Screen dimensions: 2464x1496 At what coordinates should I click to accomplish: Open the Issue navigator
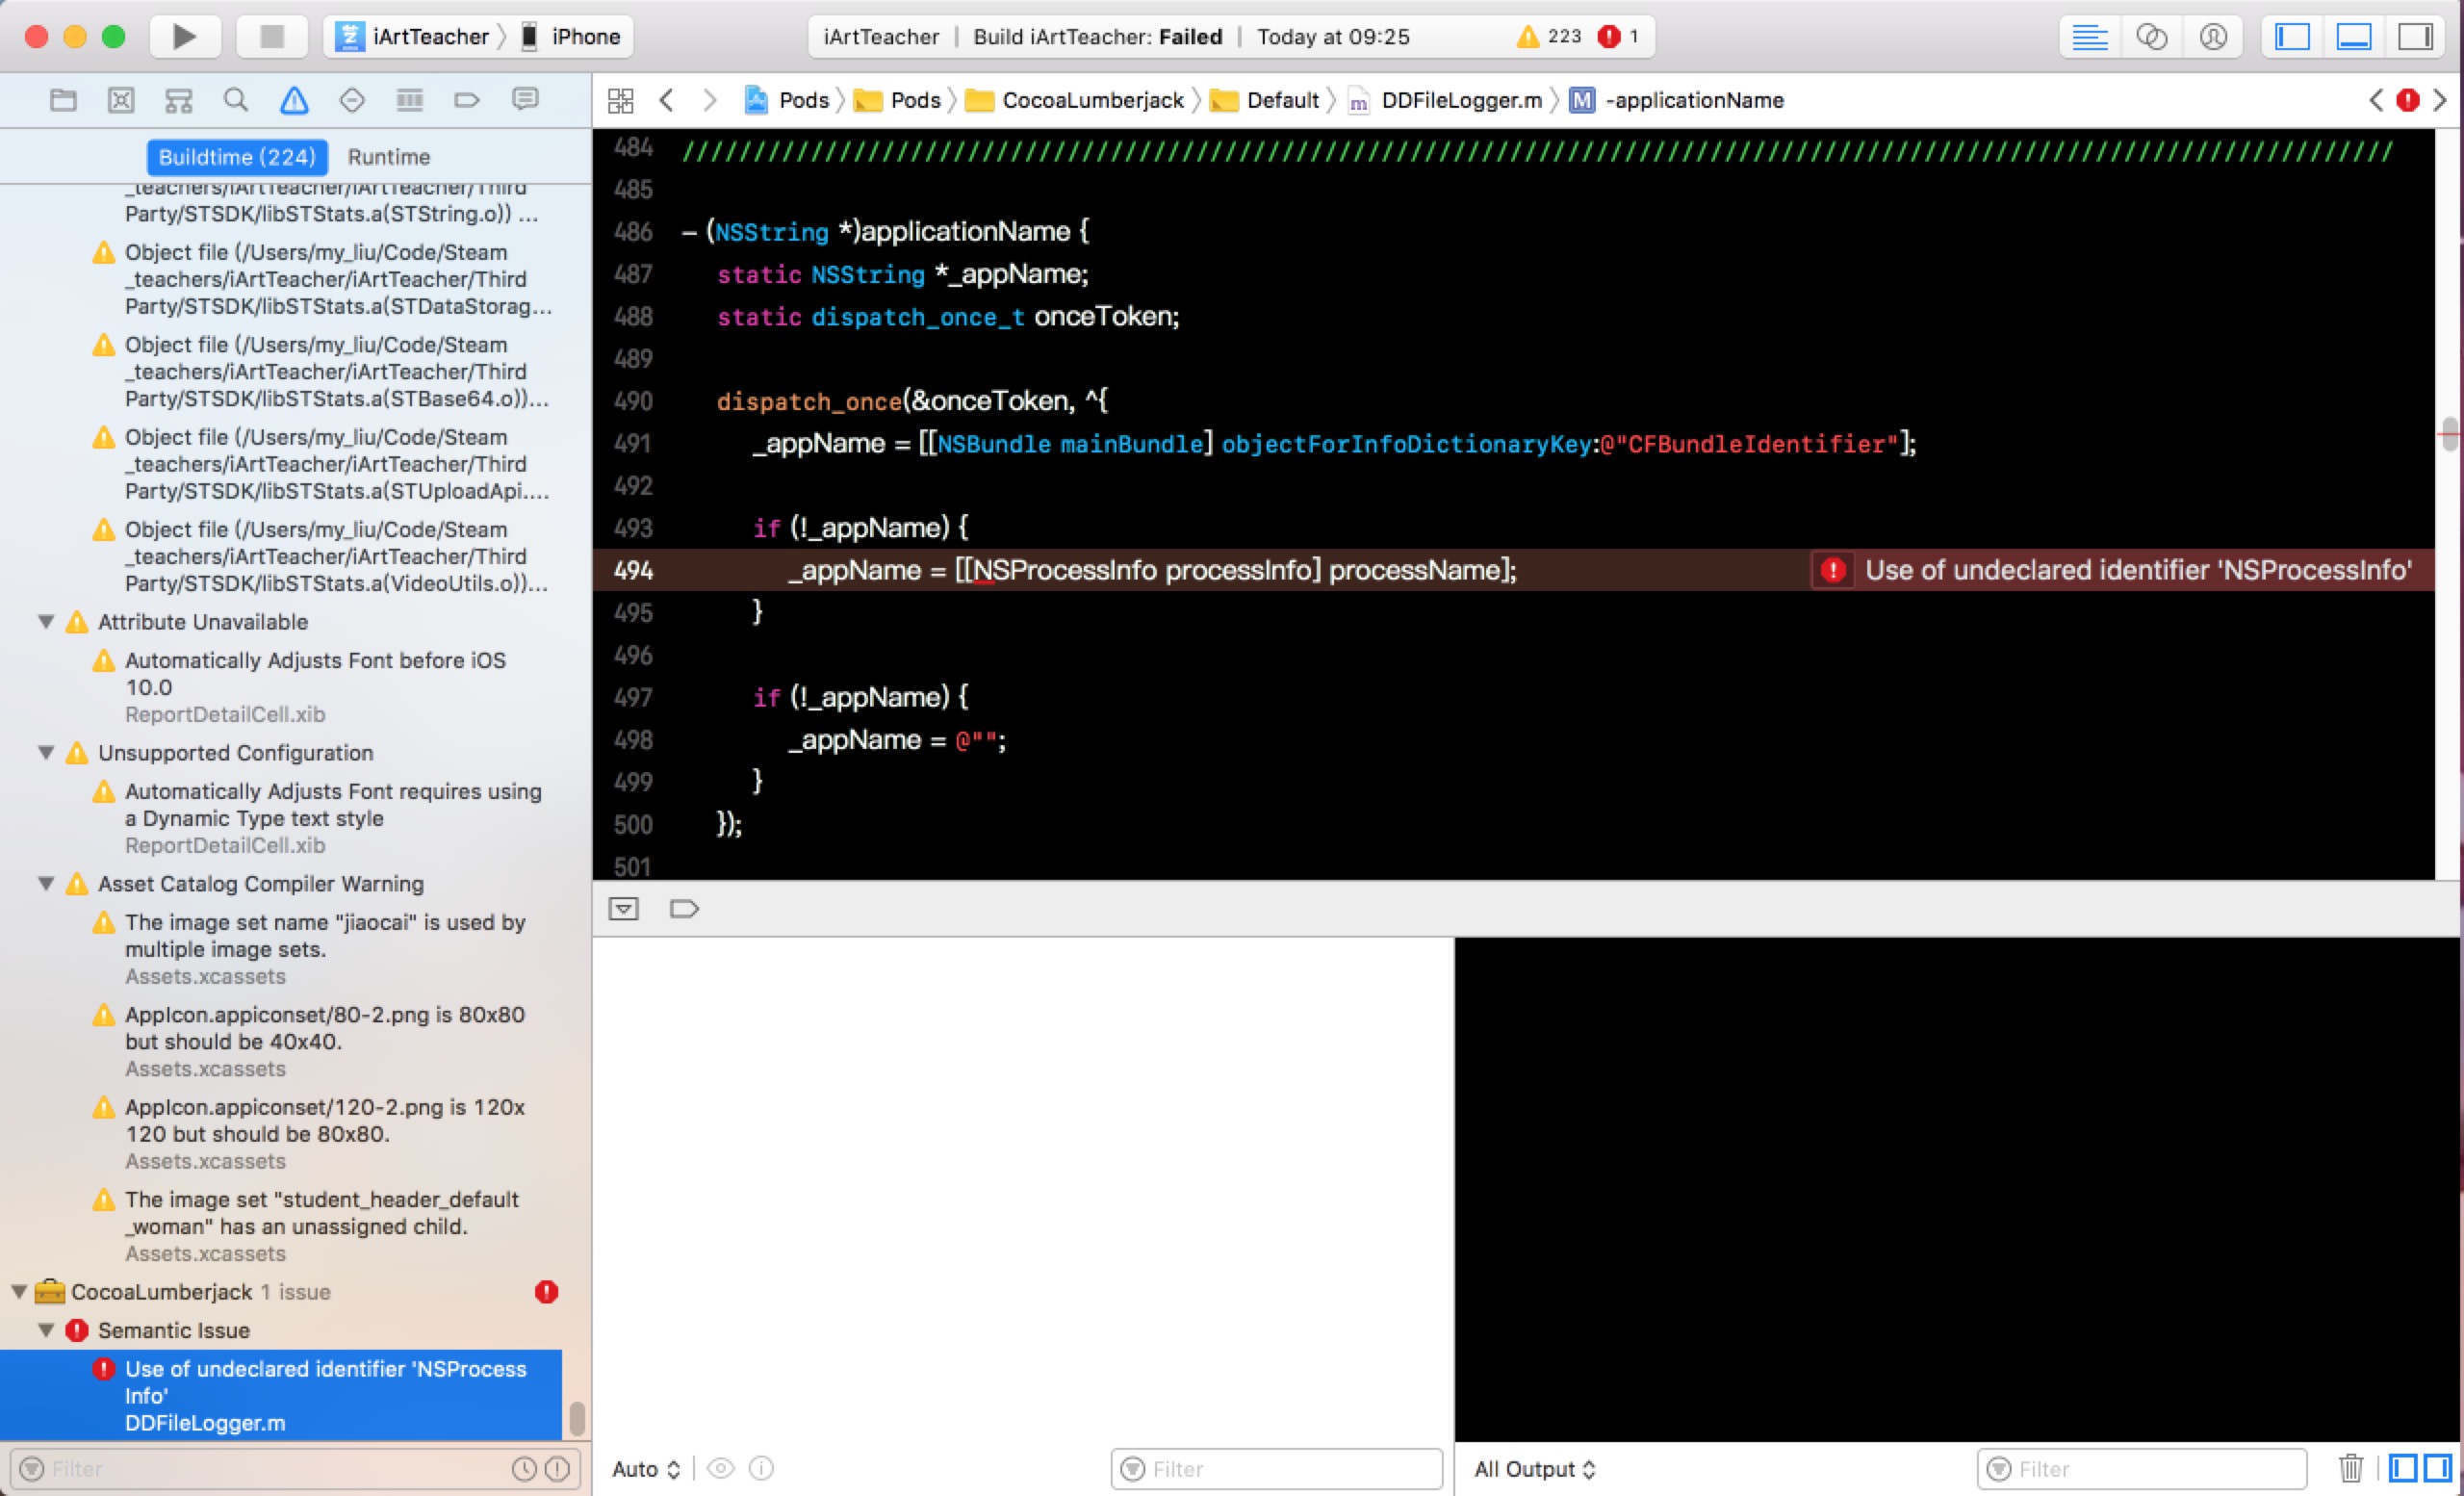click(x=292, y=100)
